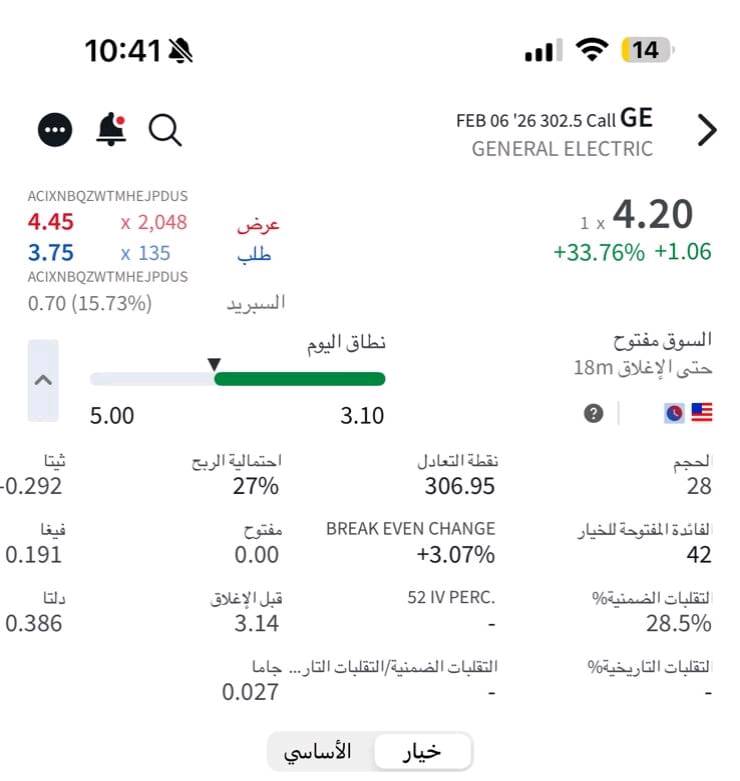Tap the bid price 3.75

(x=51, y=253)
